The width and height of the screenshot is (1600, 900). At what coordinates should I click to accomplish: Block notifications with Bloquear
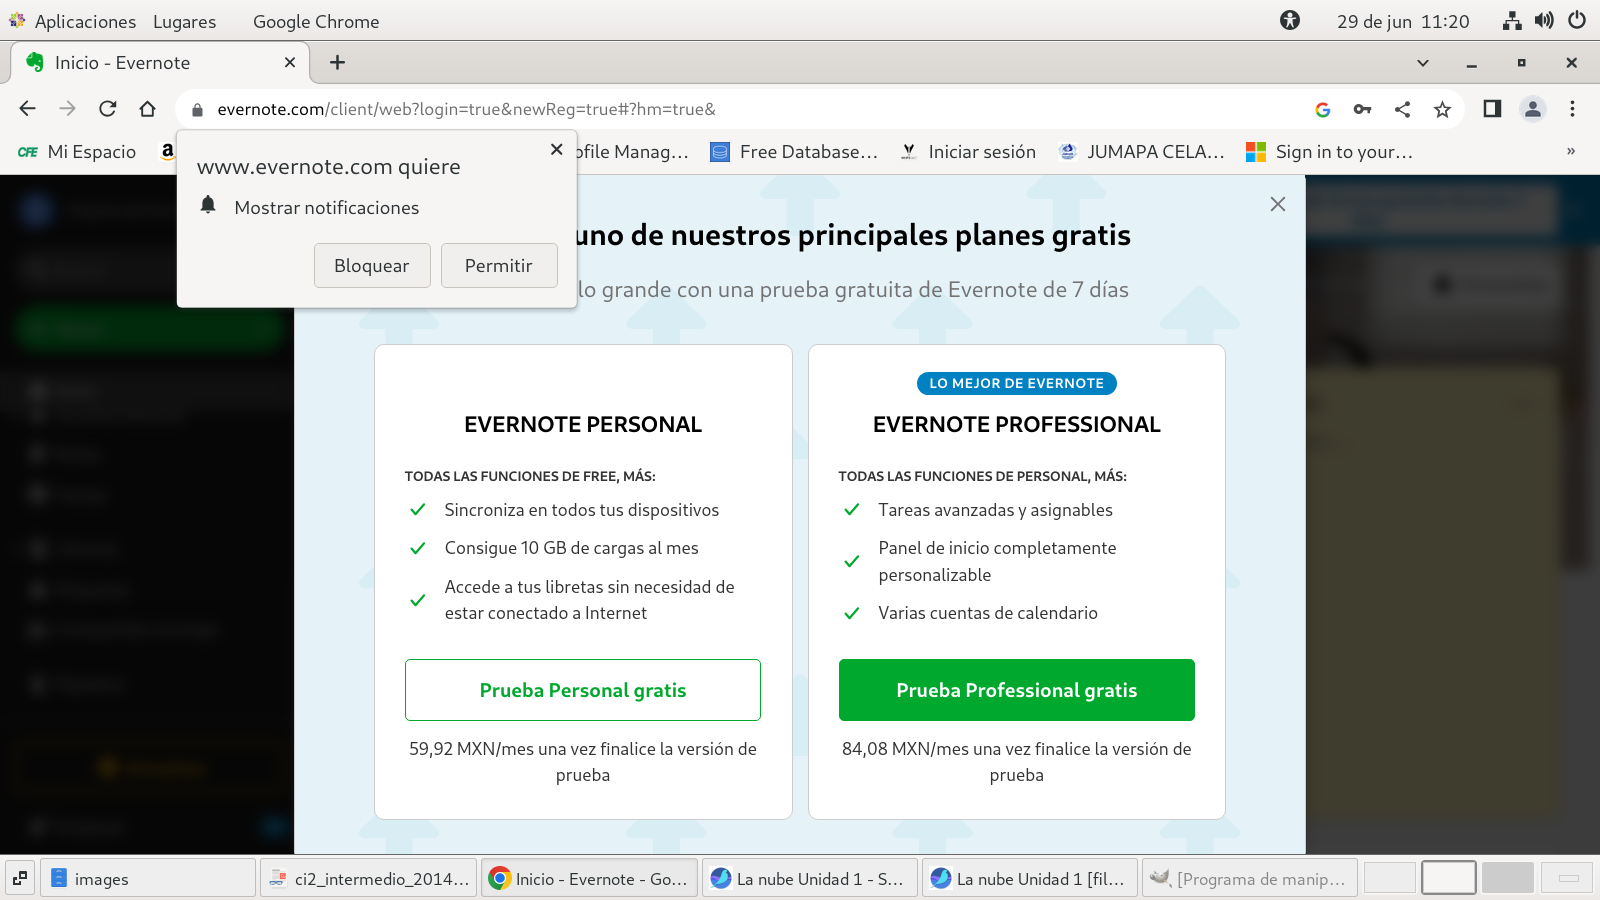[372, 266]
